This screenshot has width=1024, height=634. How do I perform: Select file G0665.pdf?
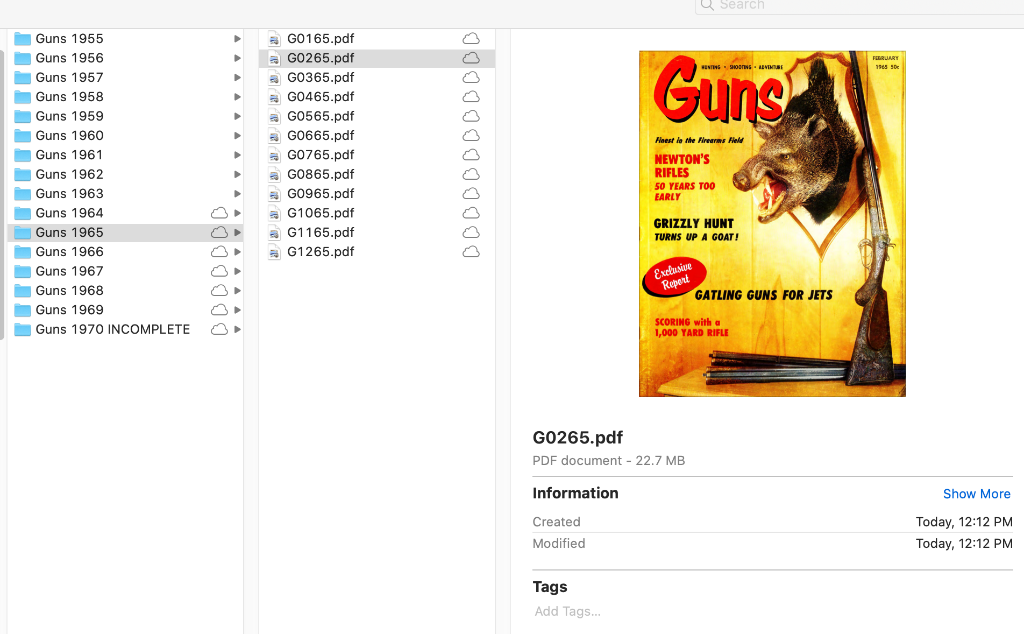point(321,136)
